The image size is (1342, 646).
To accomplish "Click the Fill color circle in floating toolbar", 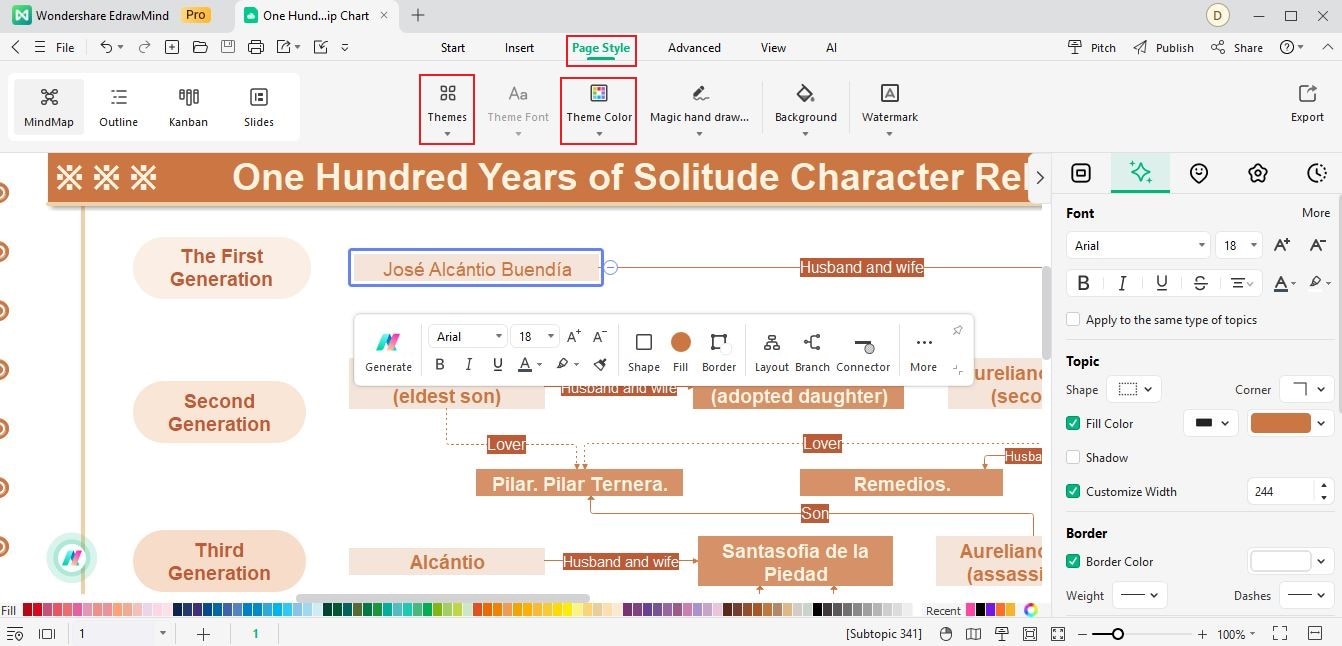I will click(x=680, y=343).
